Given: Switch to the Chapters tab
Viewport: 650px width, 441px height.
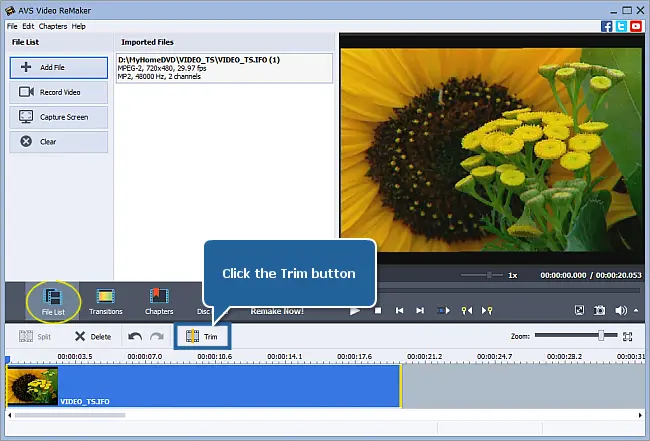Looking at the screenshot, I should 159,301.
